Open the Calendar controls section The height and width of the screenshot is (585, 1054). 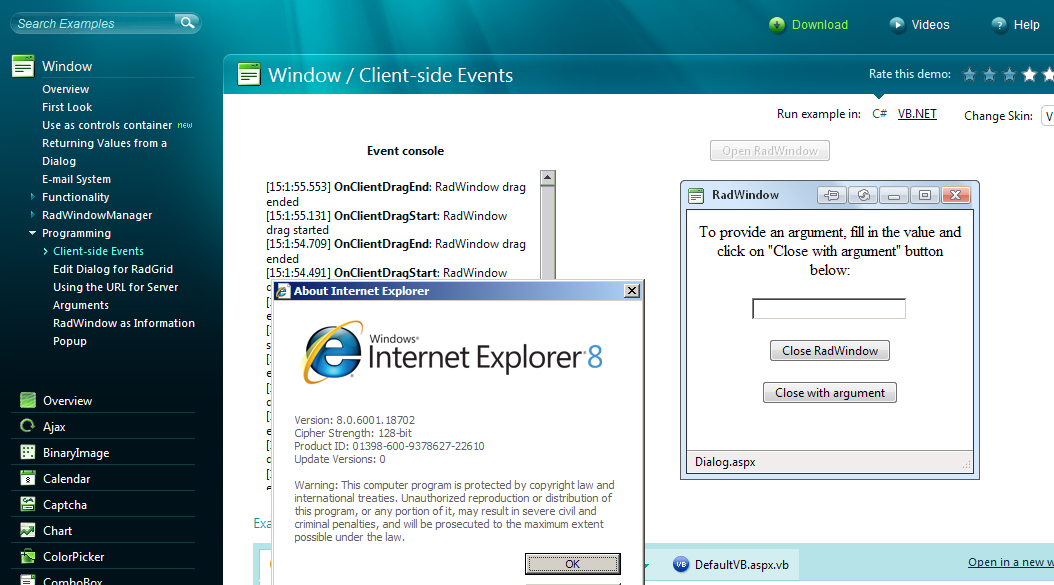67,479
